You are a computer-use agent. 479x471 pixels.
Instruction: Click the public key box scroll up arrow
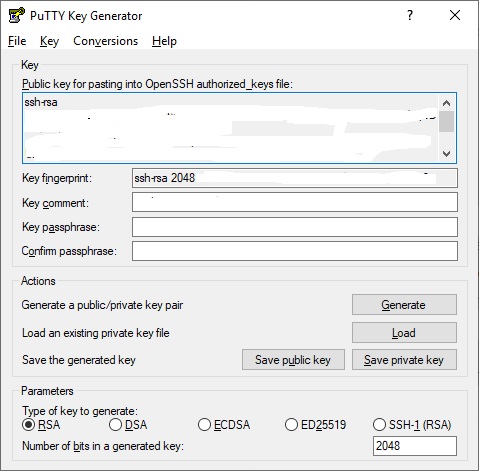click(446, 103)
